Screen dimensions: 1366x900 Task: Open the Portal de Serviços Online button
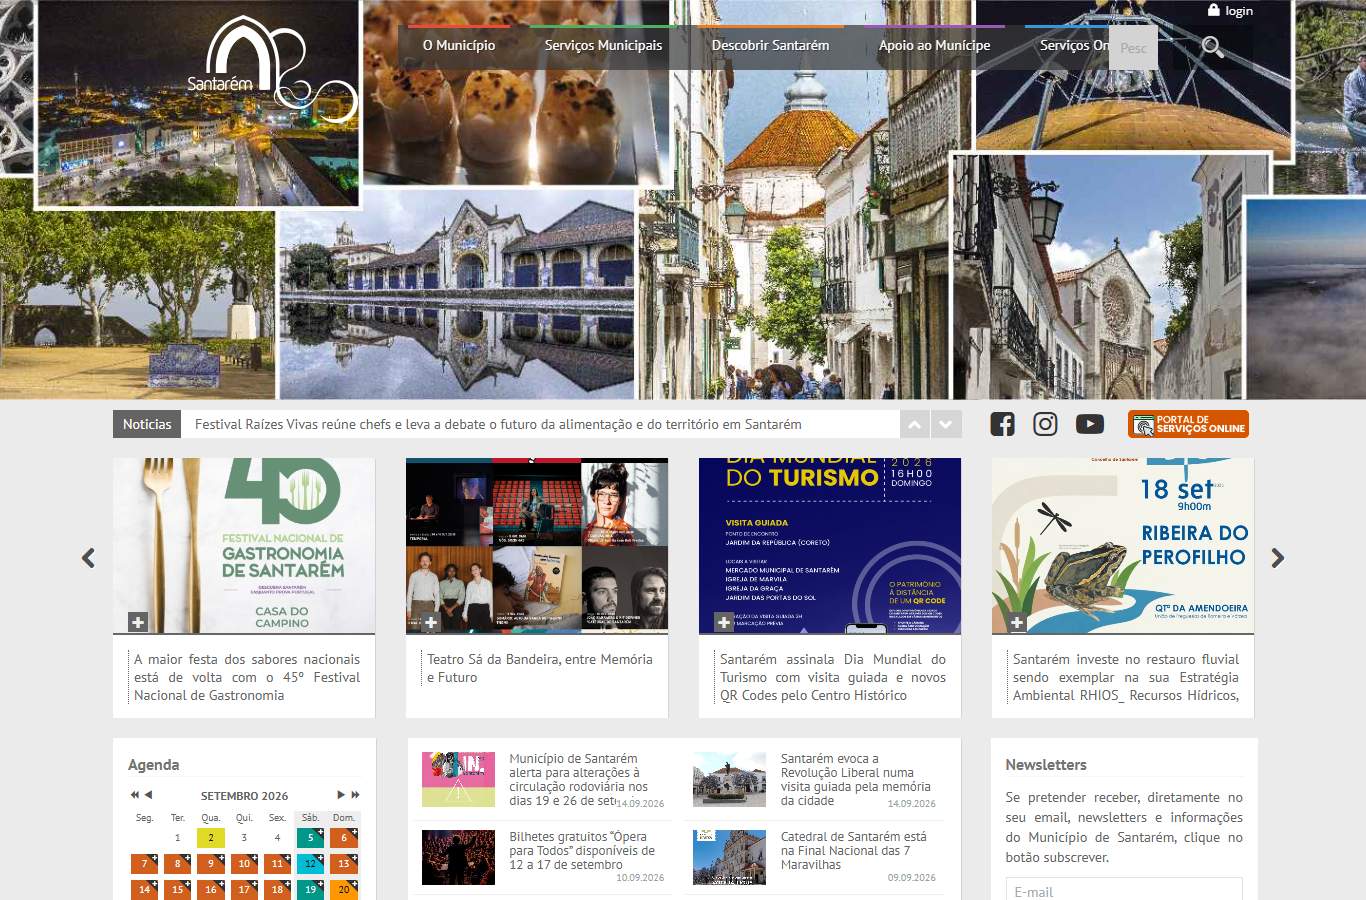pos(1188,424)
